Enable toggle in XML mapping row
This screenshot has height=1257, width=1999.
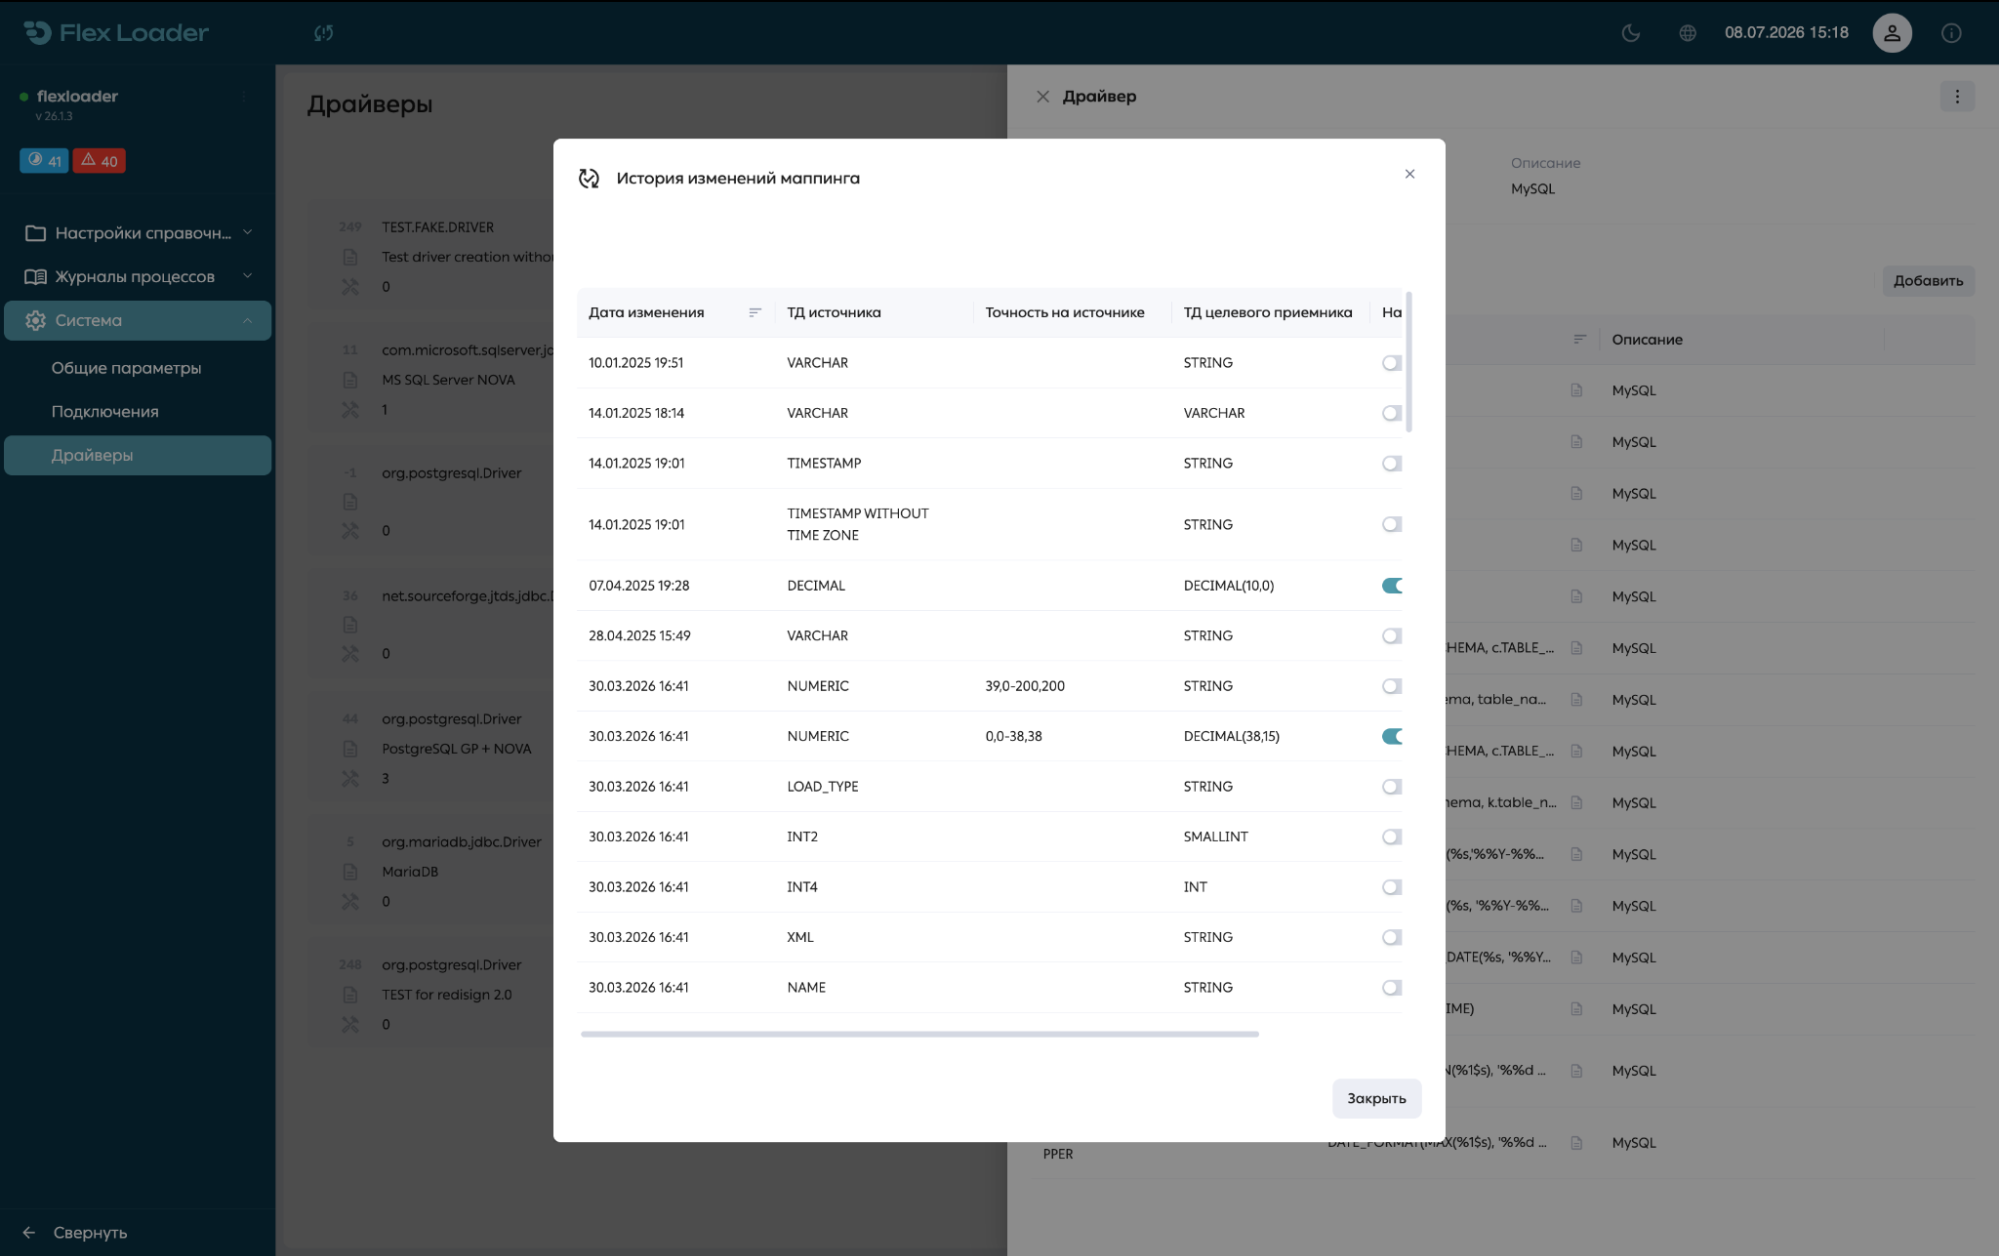[x=1391, y=938]
